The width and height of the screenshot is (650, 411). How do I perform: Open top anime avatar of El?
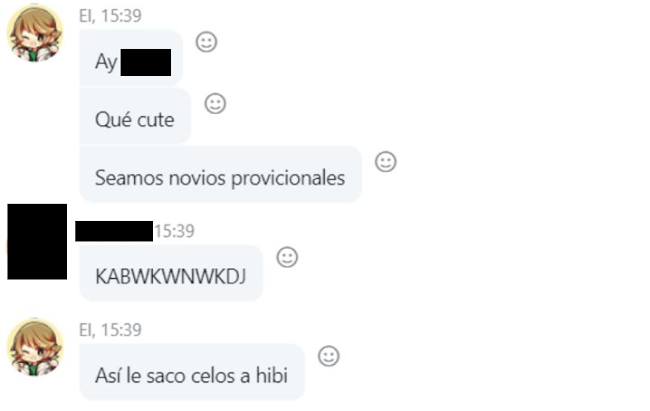click(x=35, y=33)
